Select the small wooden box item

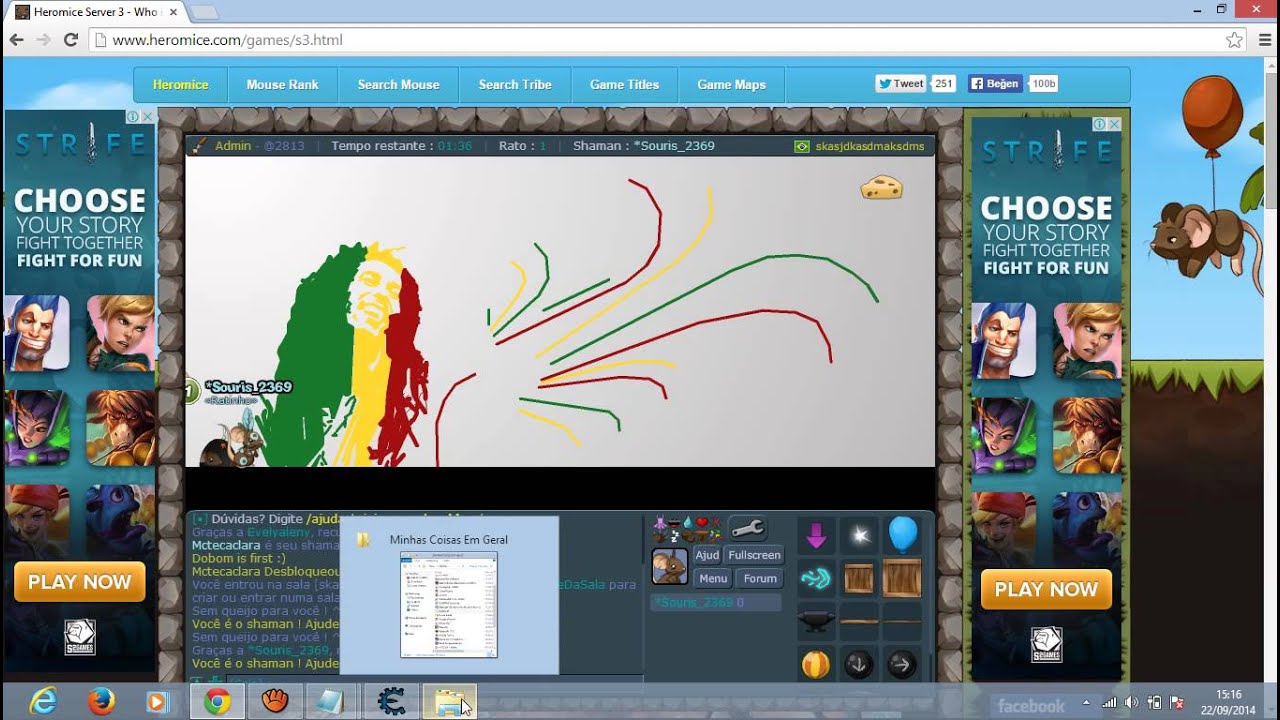pyautogui.click(x=859, y=578)
